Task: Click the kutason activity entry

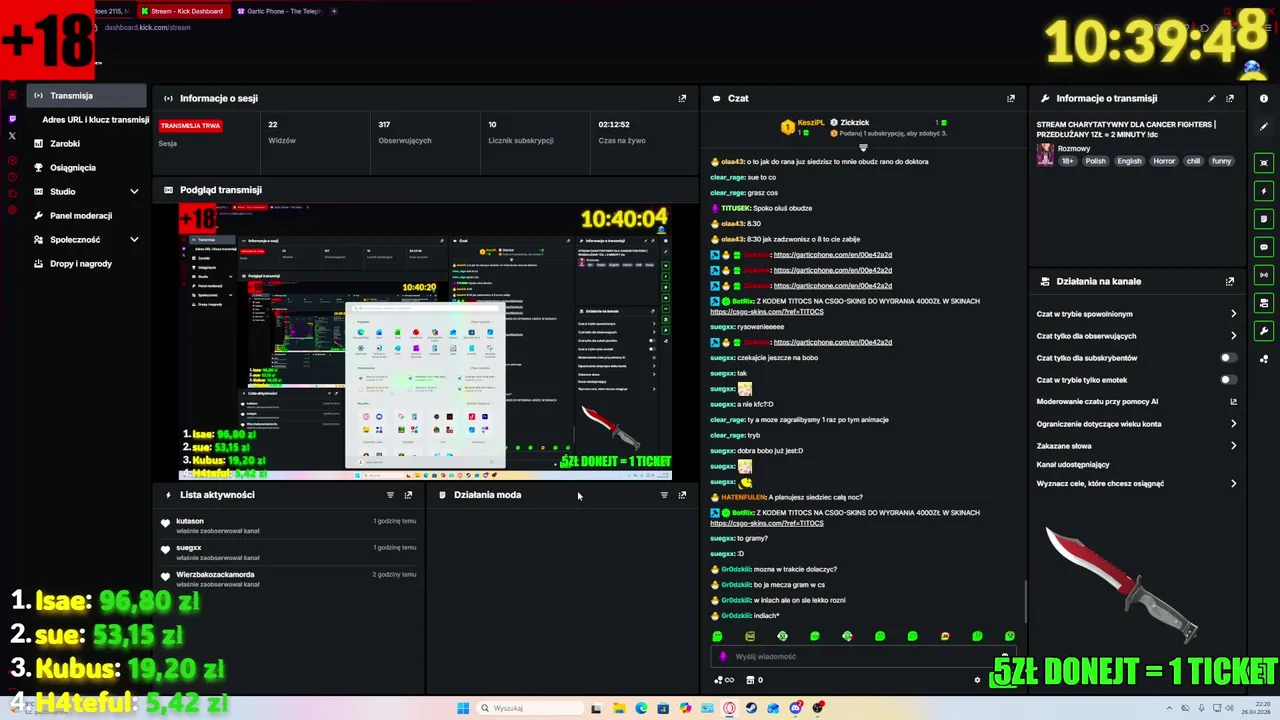Action: pos(288,526)
